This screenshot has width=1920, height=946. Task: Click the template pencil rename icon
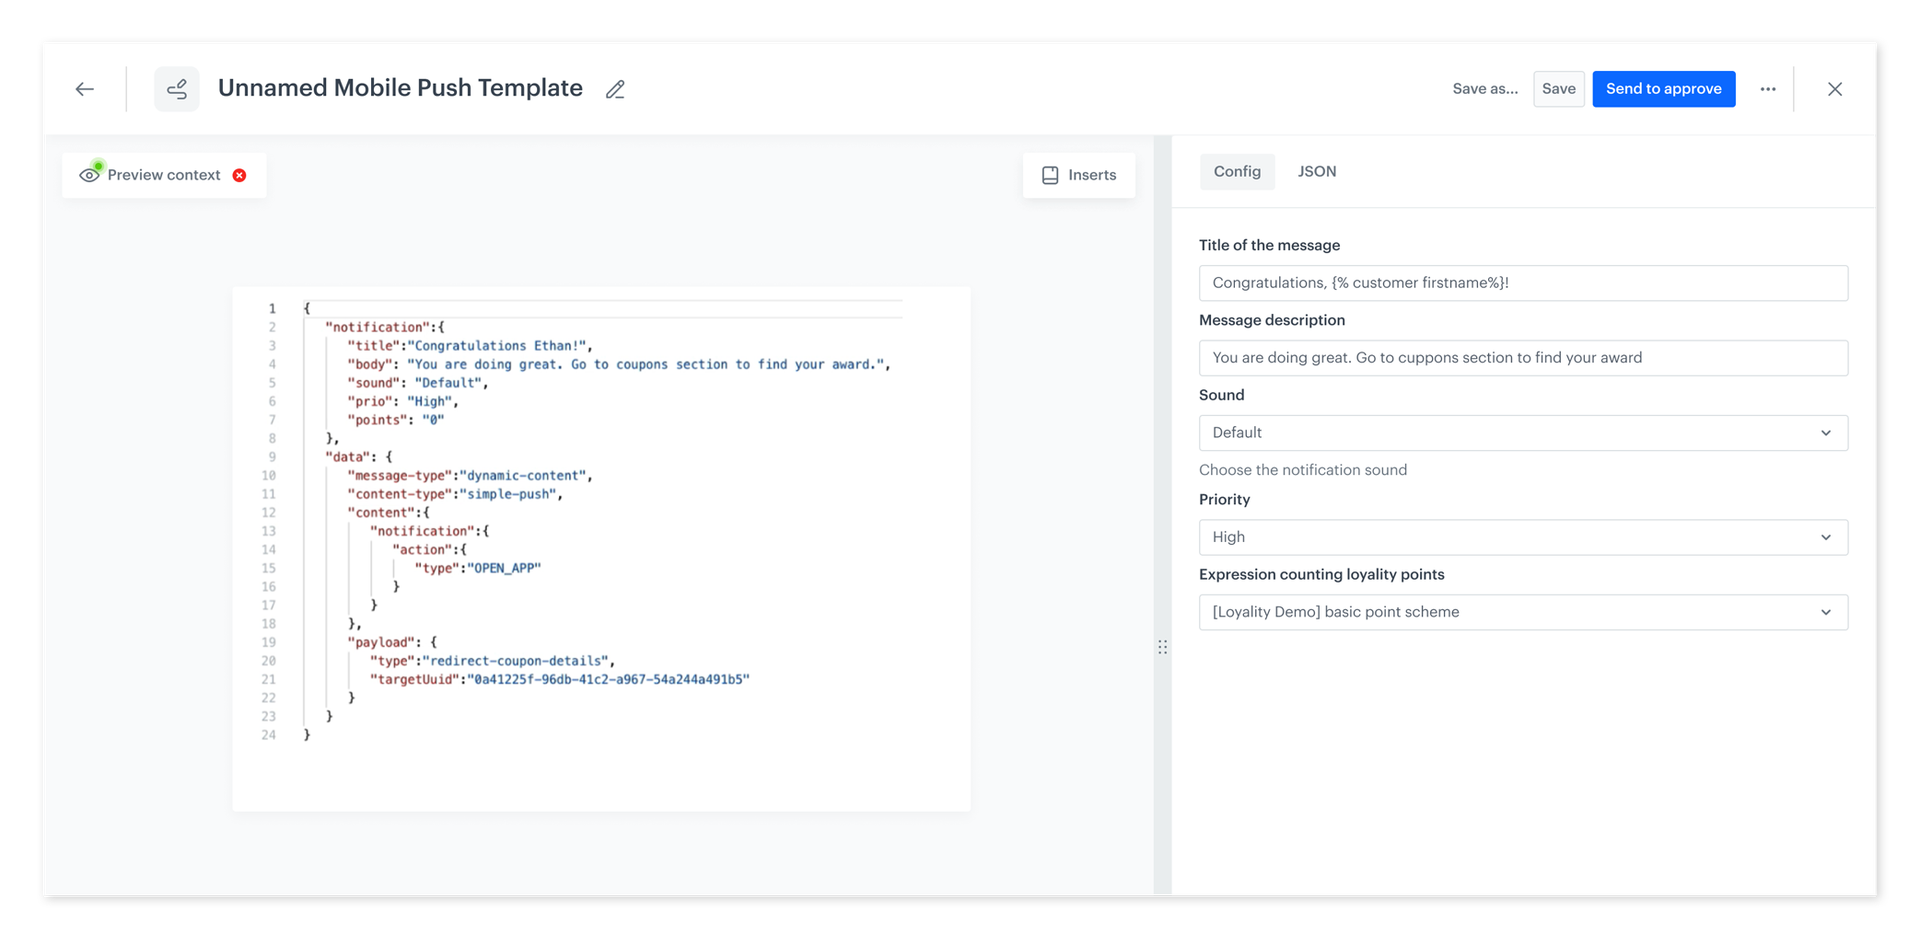click(615, 89)
